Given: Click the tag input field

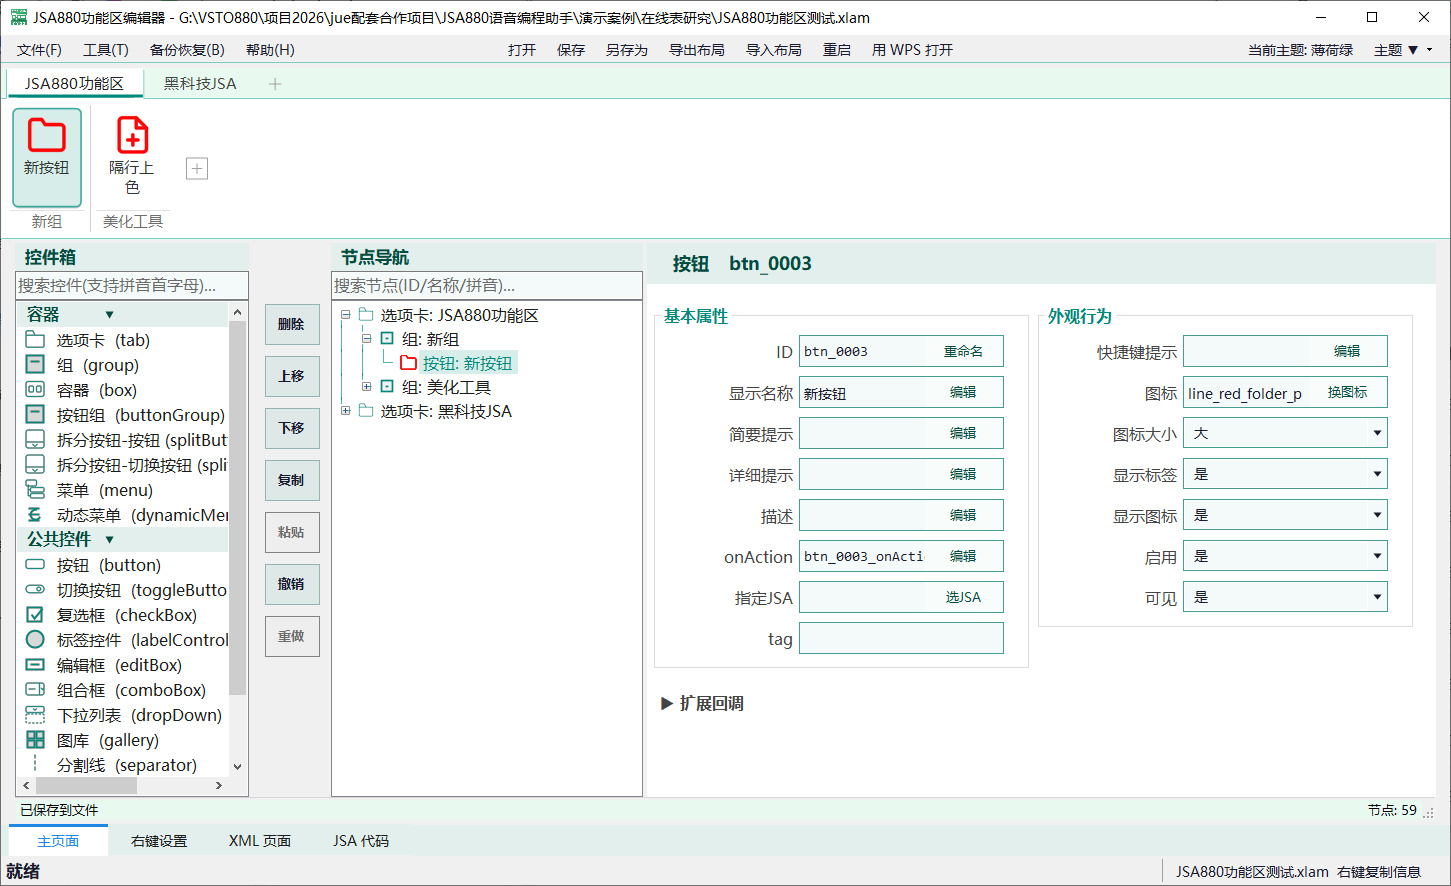Looking at the screenshot, I should [x=901, y=638].
